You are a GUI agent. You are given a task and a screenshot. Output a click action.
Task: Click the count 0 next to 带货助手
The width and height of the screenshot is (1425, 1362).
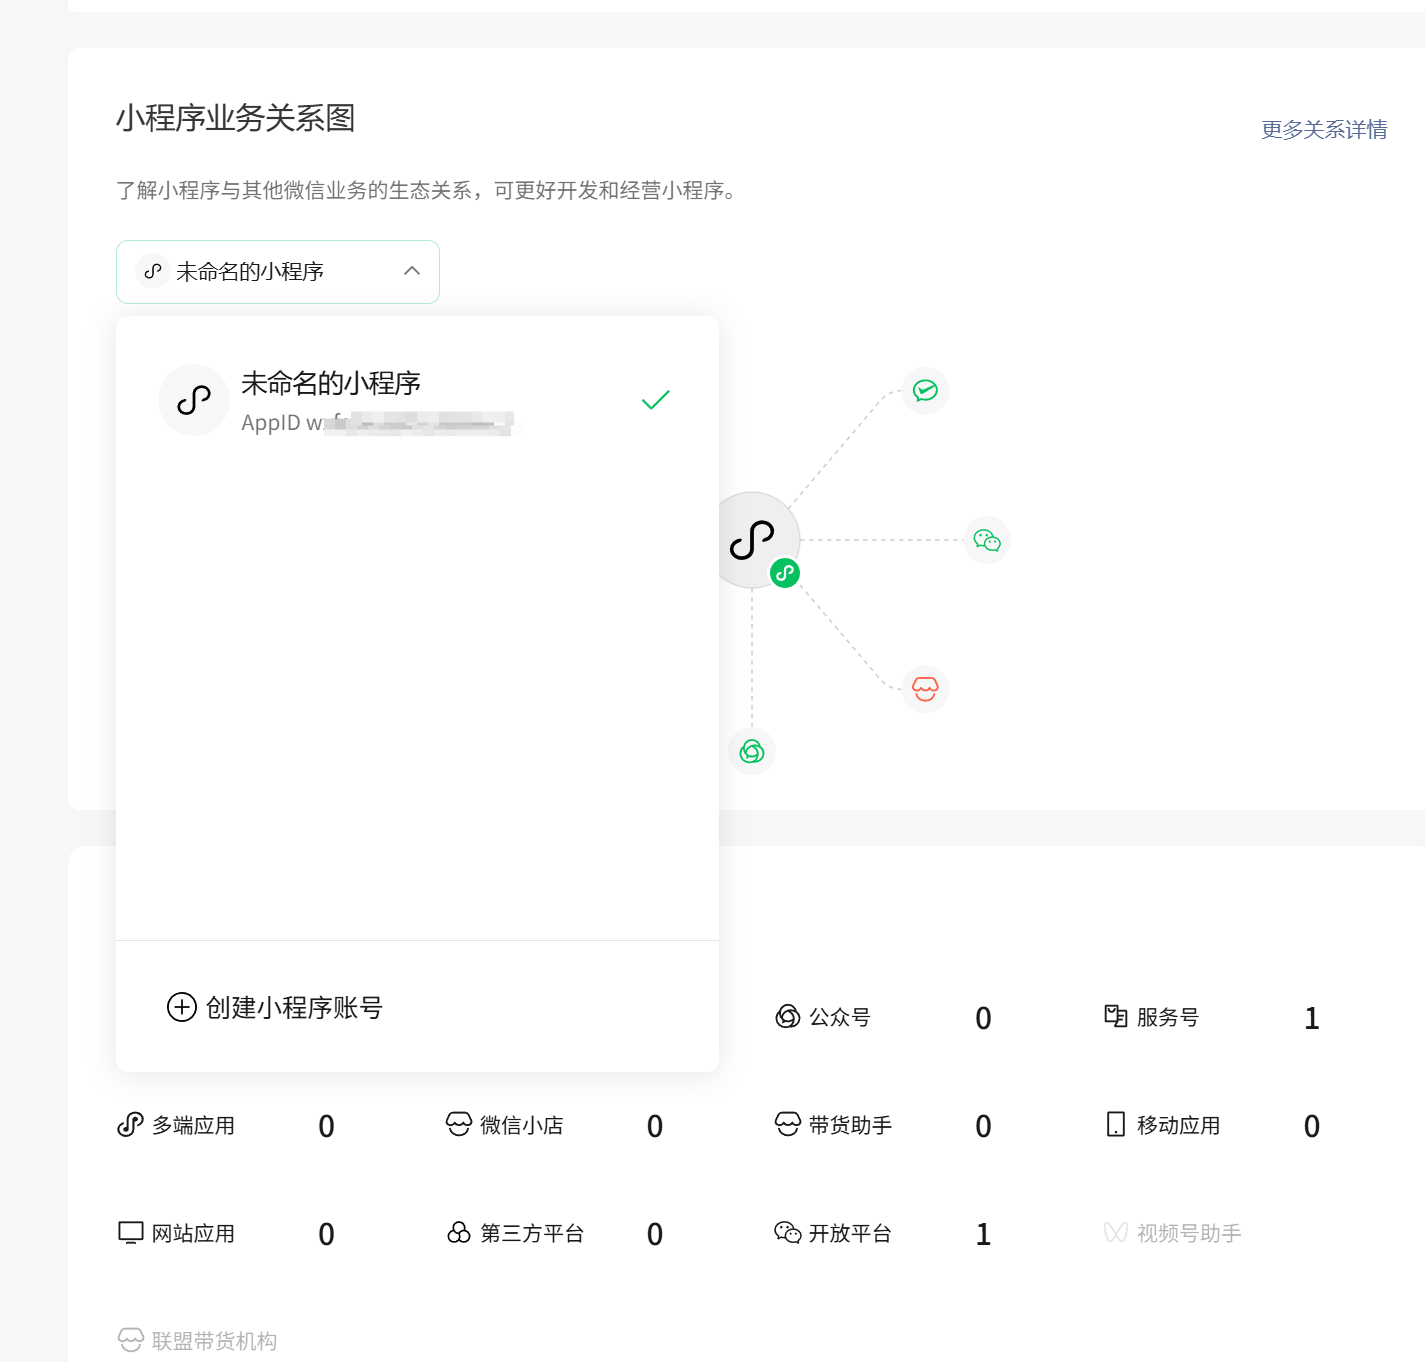tap(984, 1126)
